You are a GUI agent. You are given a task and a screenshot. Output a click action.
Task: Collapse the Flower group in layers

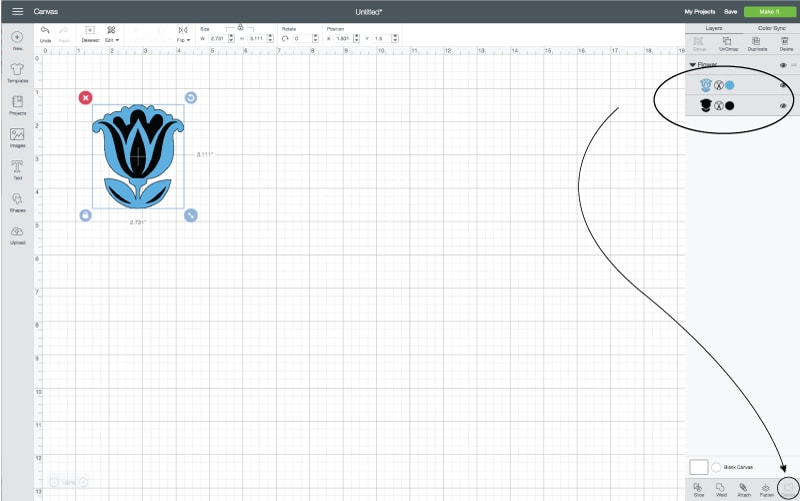691,65
